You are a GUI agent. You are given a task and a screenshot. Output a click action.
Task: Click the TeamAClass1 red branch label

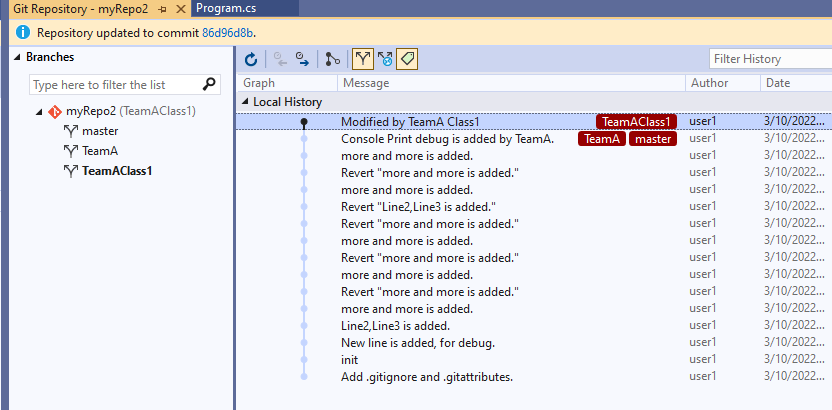[x=636, y=122]
